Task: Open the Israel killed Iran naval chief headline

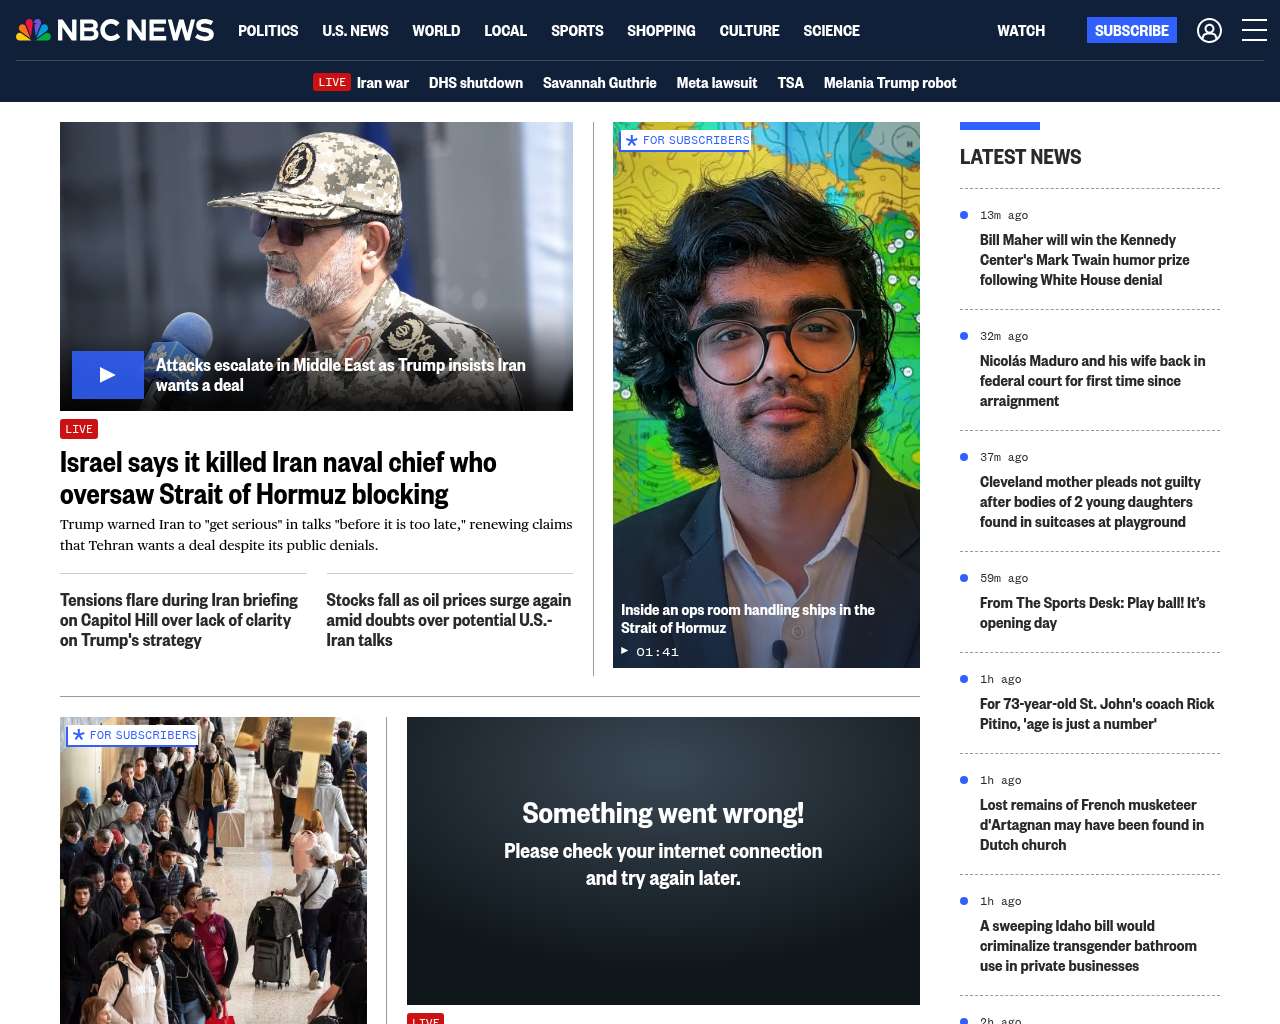Action: pyautogui.click(x=278, y=478)
